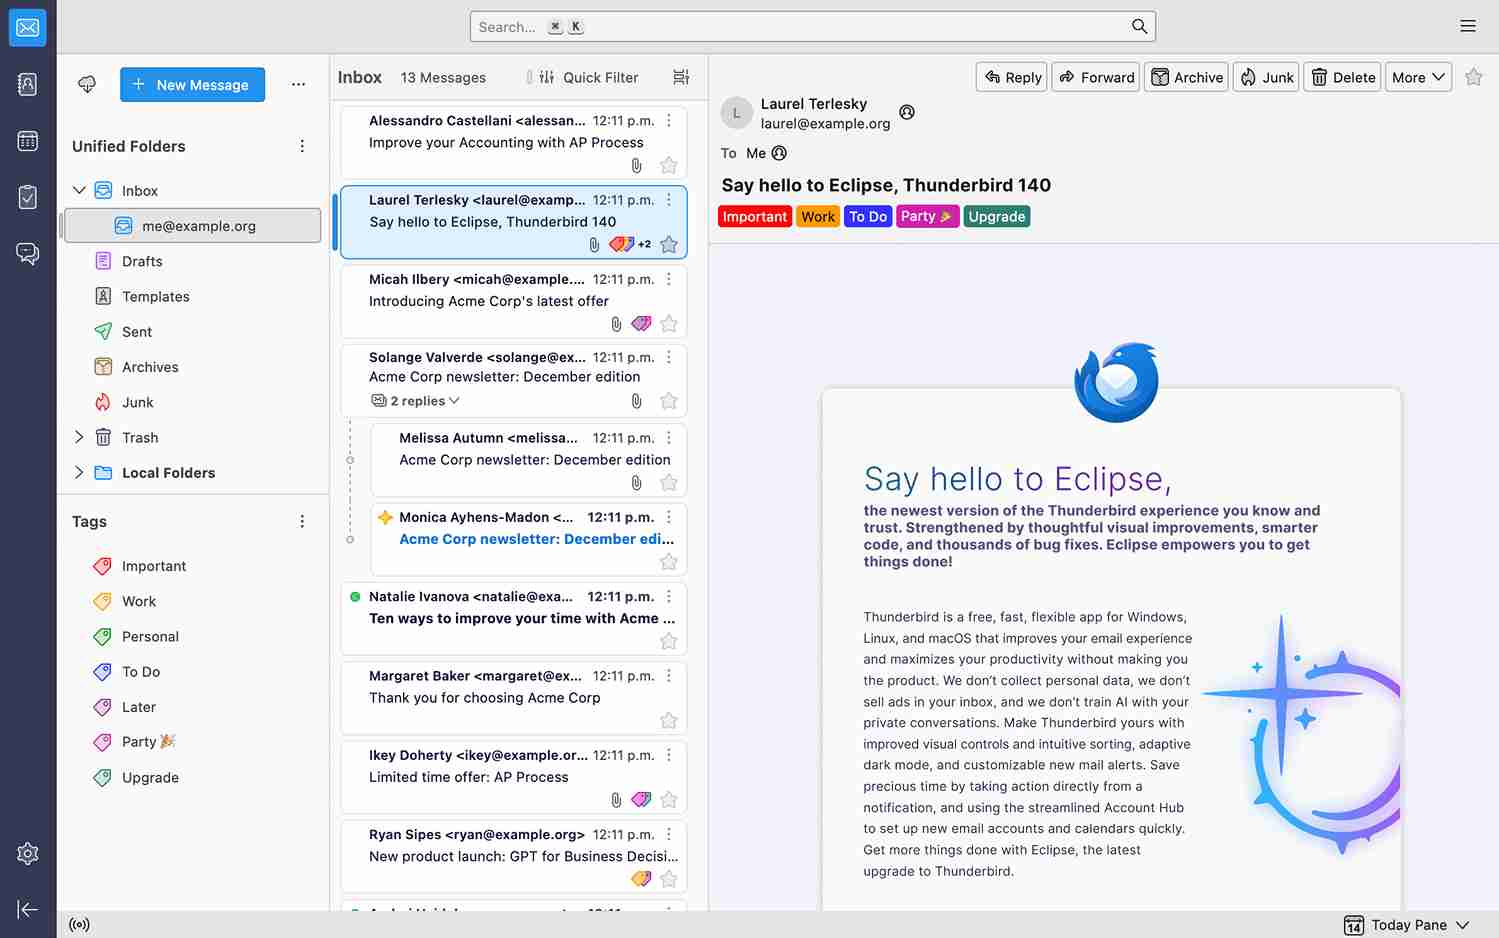
Task: Star the Laurel Terlesky message in list
Action: (669, 244)
